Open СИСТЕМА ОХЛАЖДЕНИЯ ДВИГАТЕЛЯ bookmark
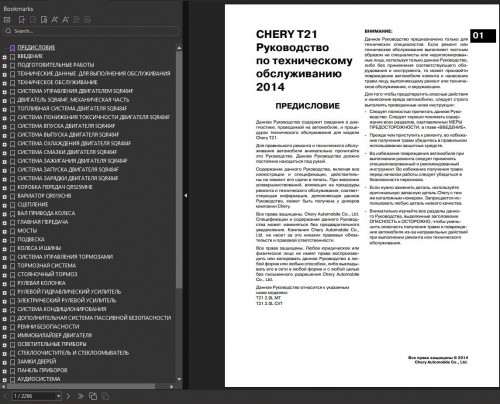This screenshot has width=500, height=404. pyautogui.click(x=74, y=143)
